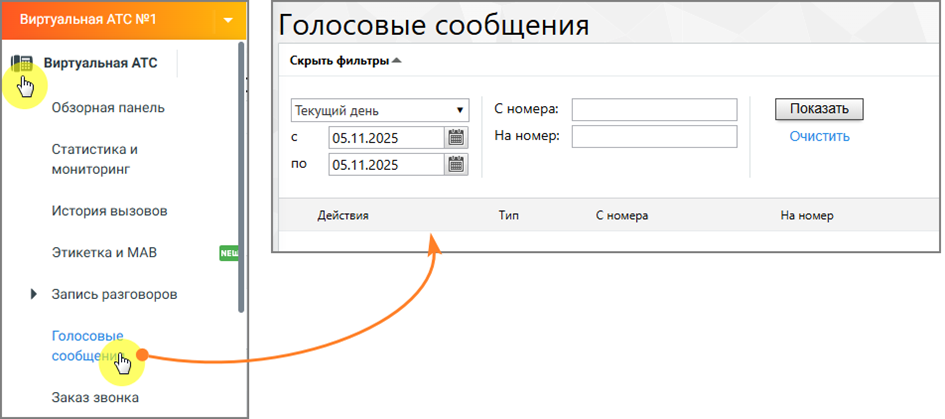
Task: Open calendar picker for the 'с' date
Action: [x=456, y=138]
